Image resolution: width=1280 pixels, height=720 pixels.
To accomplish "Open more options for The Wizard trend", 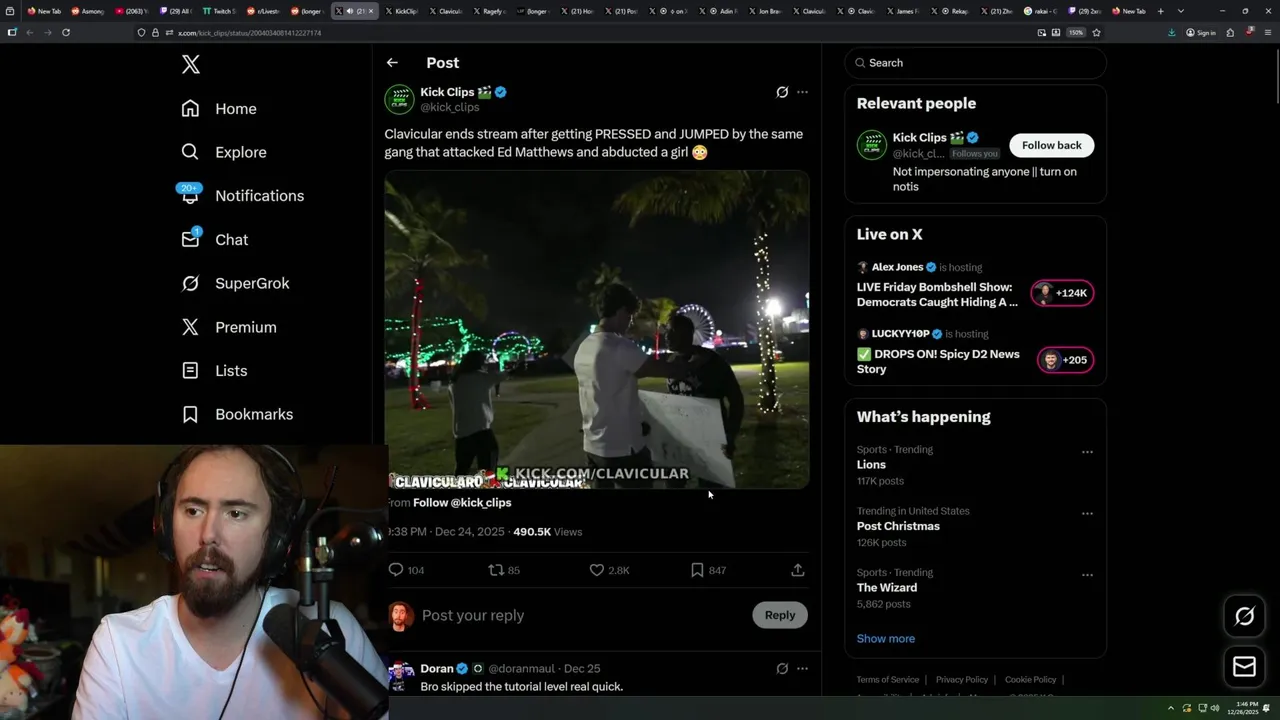I will 1087,575.
